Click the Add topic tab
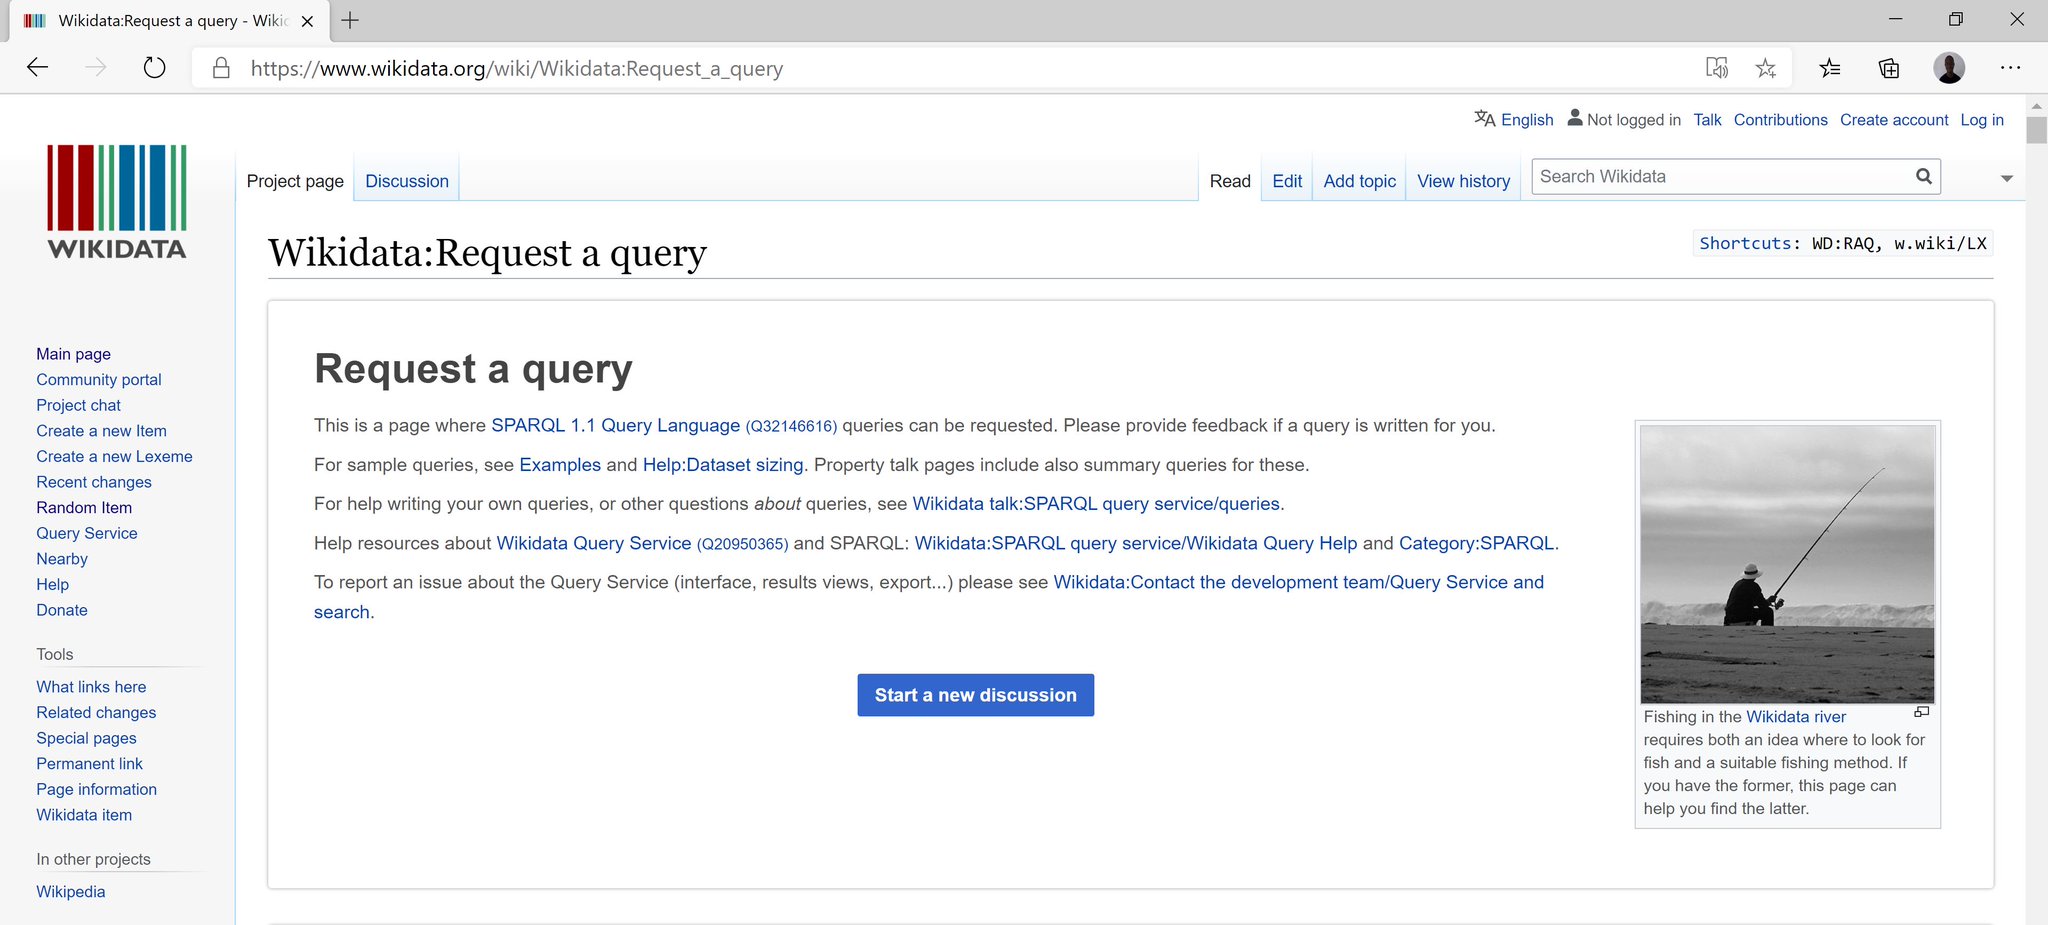This screenshot has height=925, width=2048. click(1360, 181)
